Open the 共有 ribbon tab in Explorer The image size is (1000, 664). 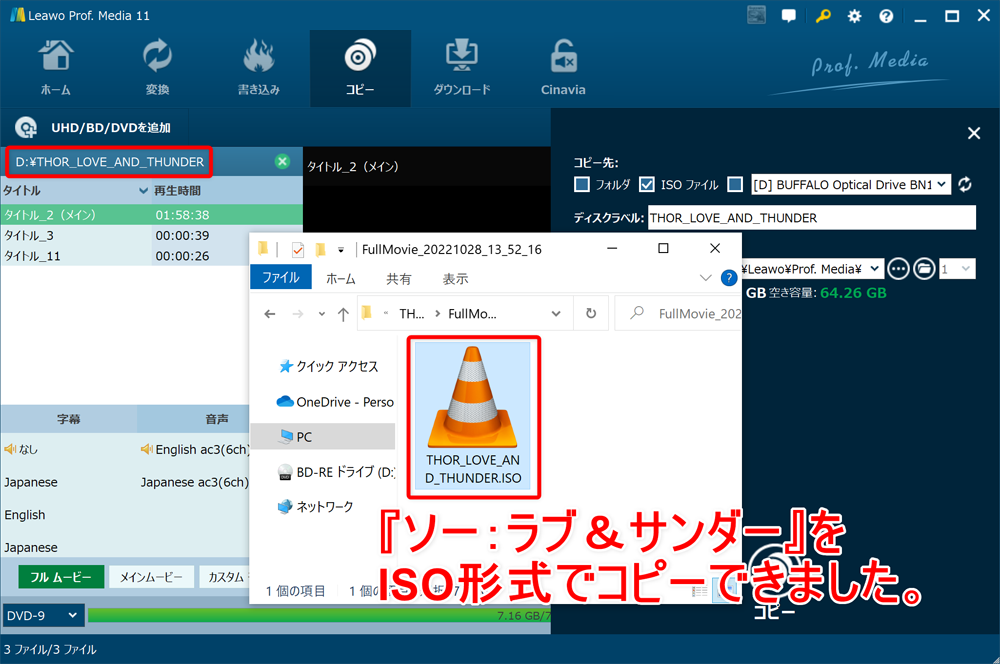point(399,279)
